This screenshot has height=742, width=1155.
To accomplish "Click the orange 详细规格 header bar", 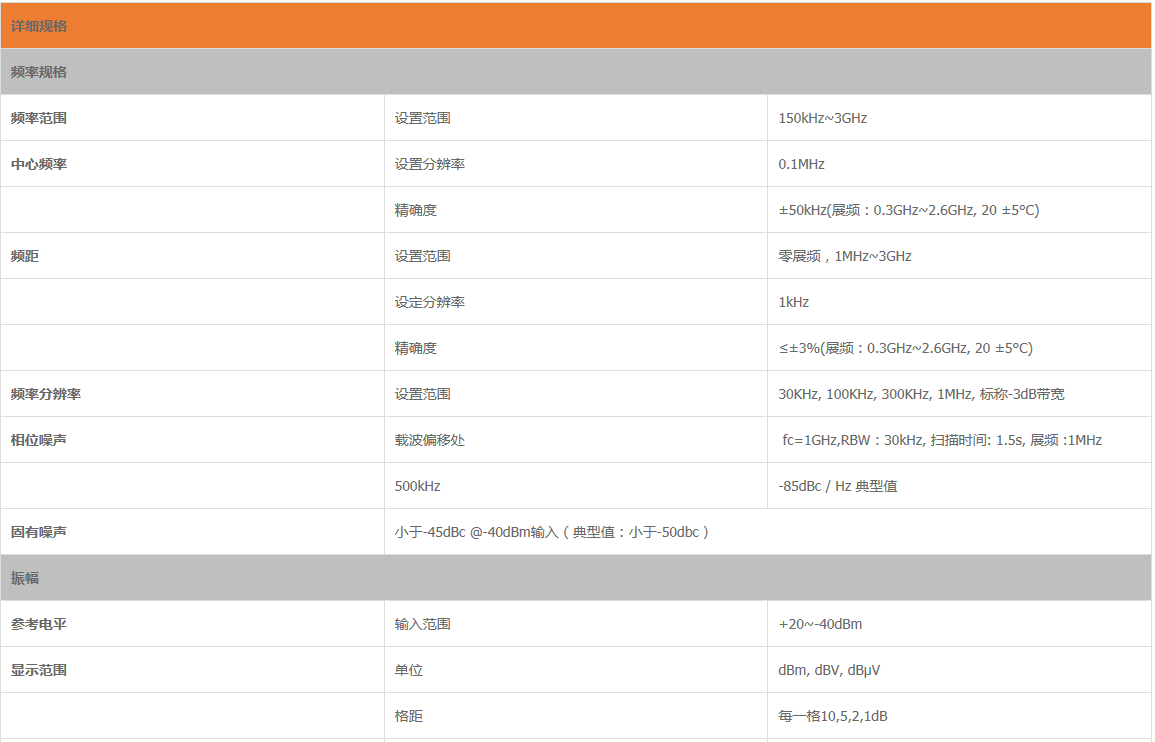I will (x=575, y=26).
